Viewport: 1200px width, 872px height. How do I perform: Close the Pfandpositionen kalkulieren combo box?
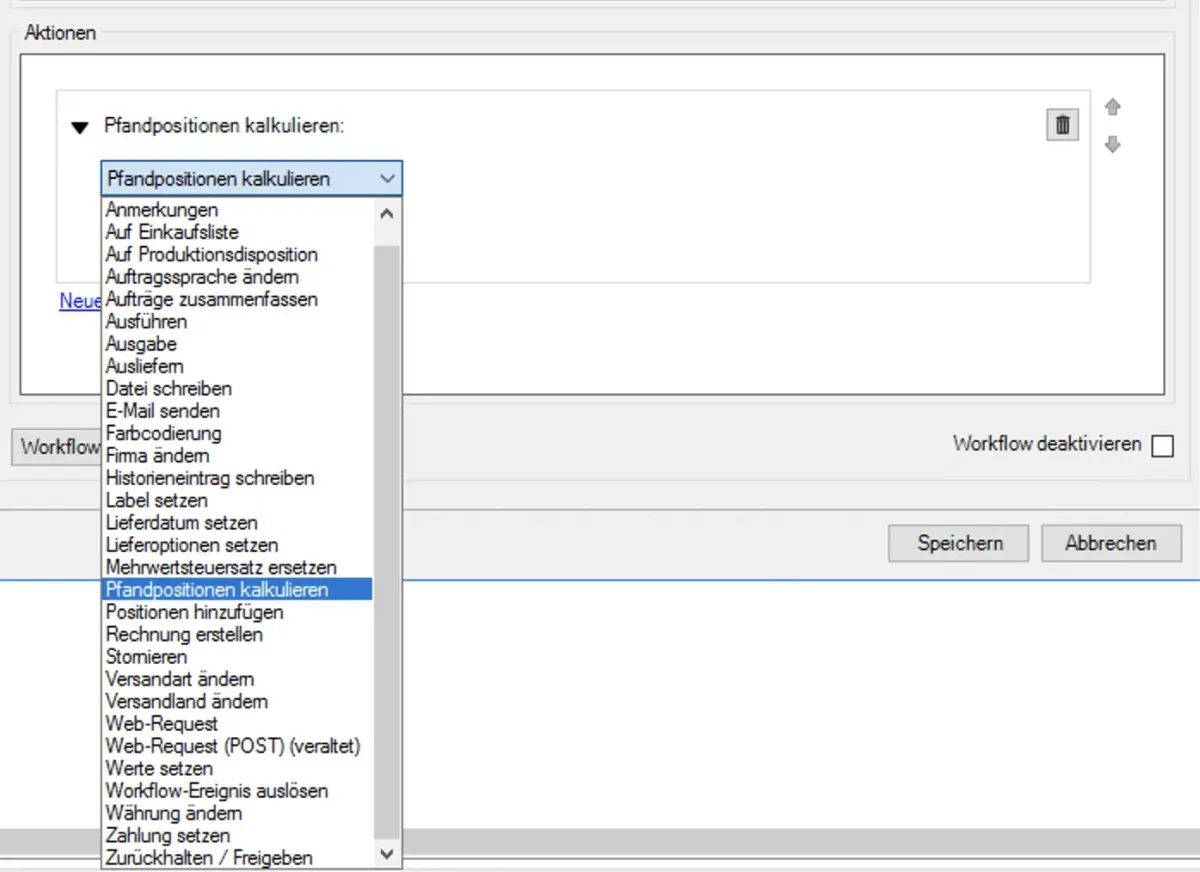coord(388,179)
